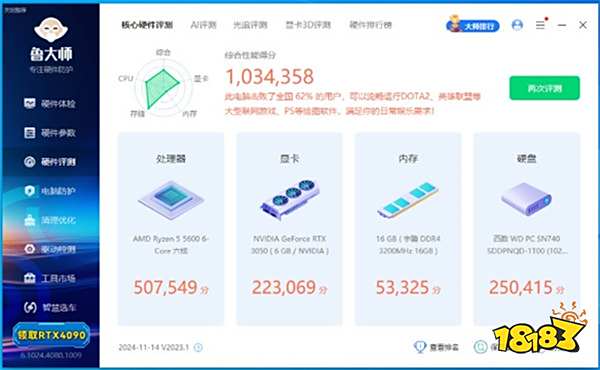Open 清理优化 in the sidebar
This screenshot has width=600, height=370.
coord(50,220)
